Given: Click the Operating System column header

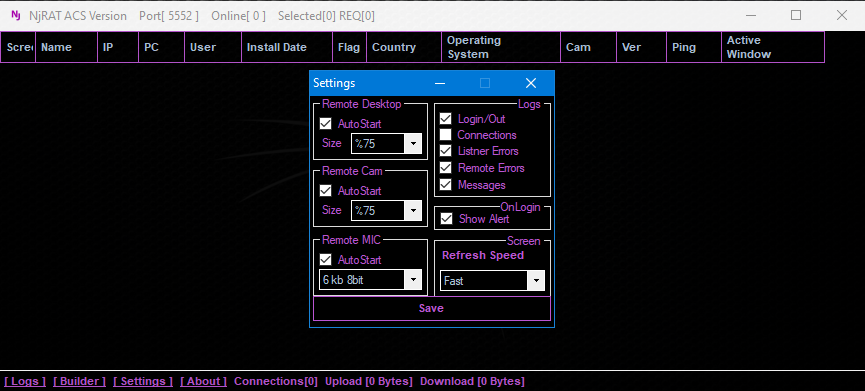Looking at the screenshot, I should click(x=501, y=47).
